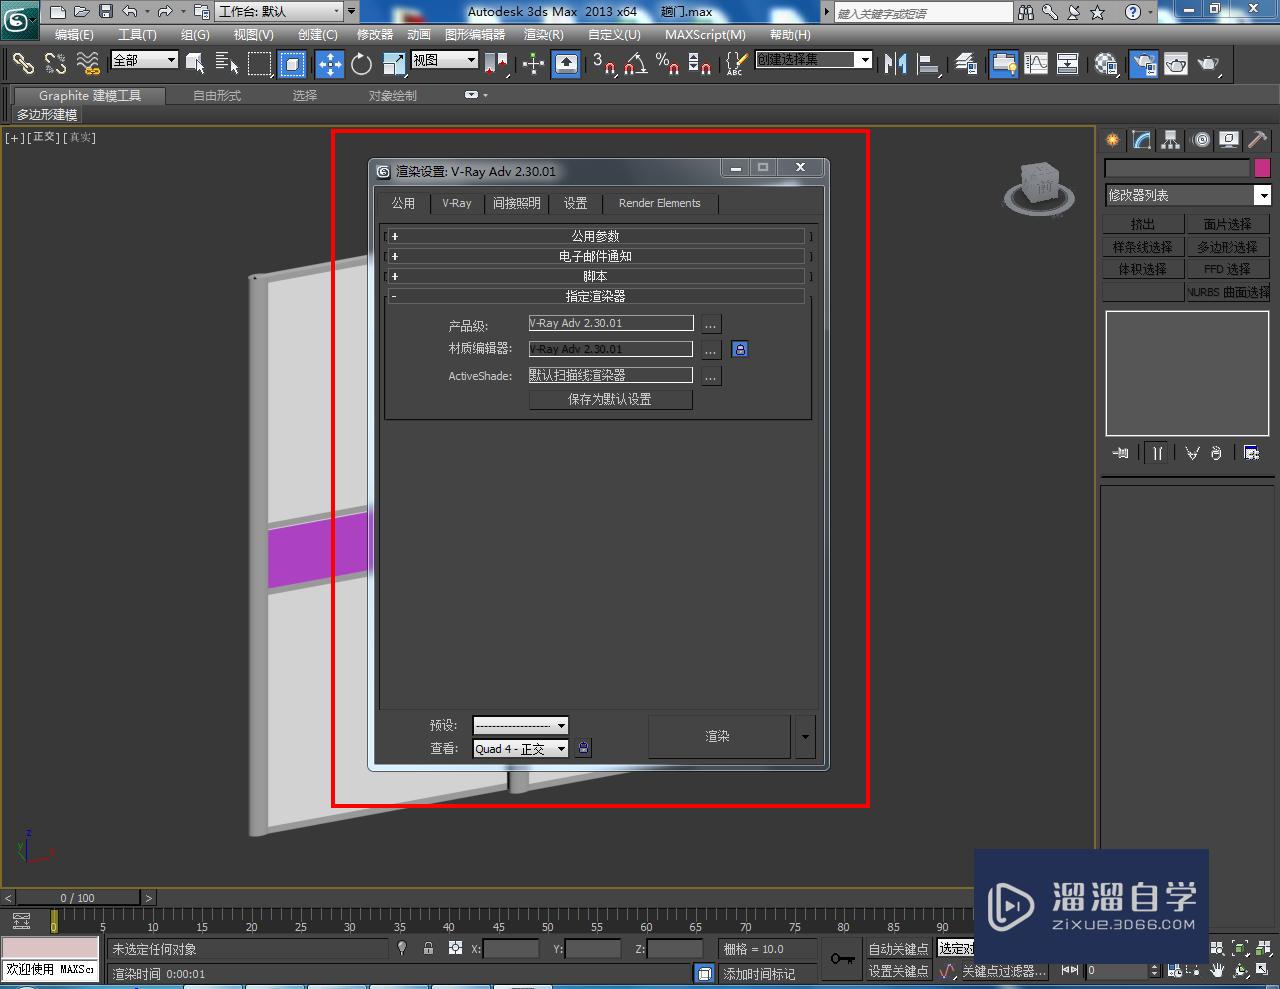This screenshot has height=989, width=1280.
Task: Click the object color swatch in command panel
Action: pyautogui.click(x=1262, y=168)
